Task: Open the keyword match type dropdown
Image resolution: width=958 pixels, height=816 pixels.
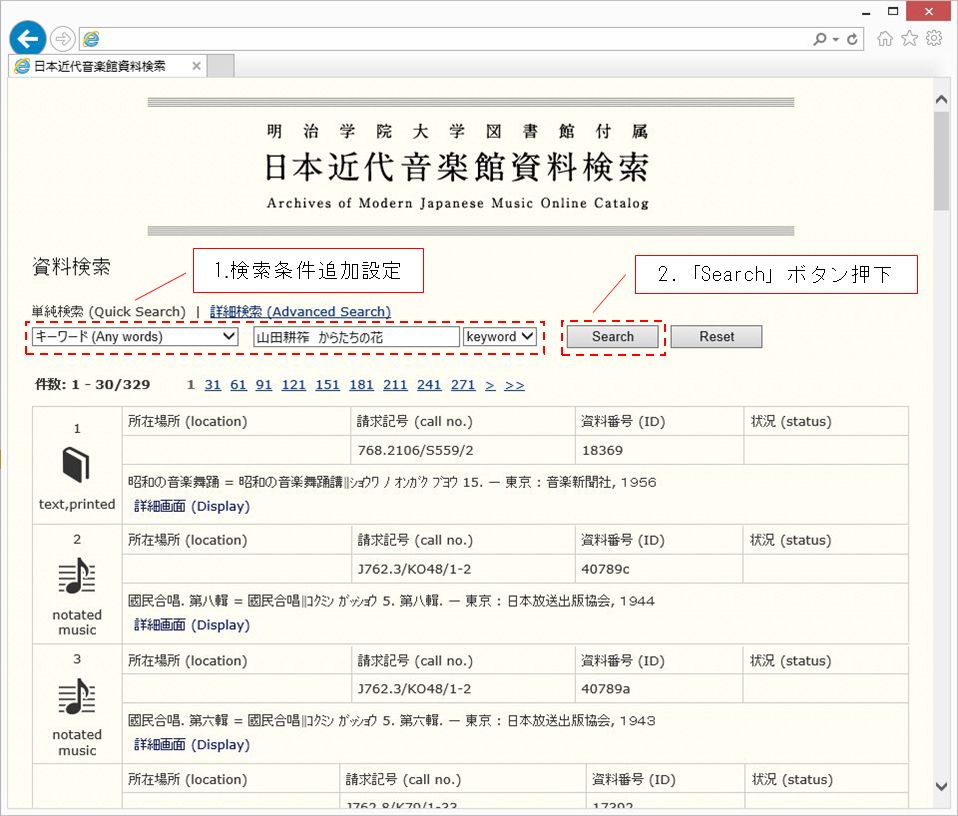Action: pos(500,337)
